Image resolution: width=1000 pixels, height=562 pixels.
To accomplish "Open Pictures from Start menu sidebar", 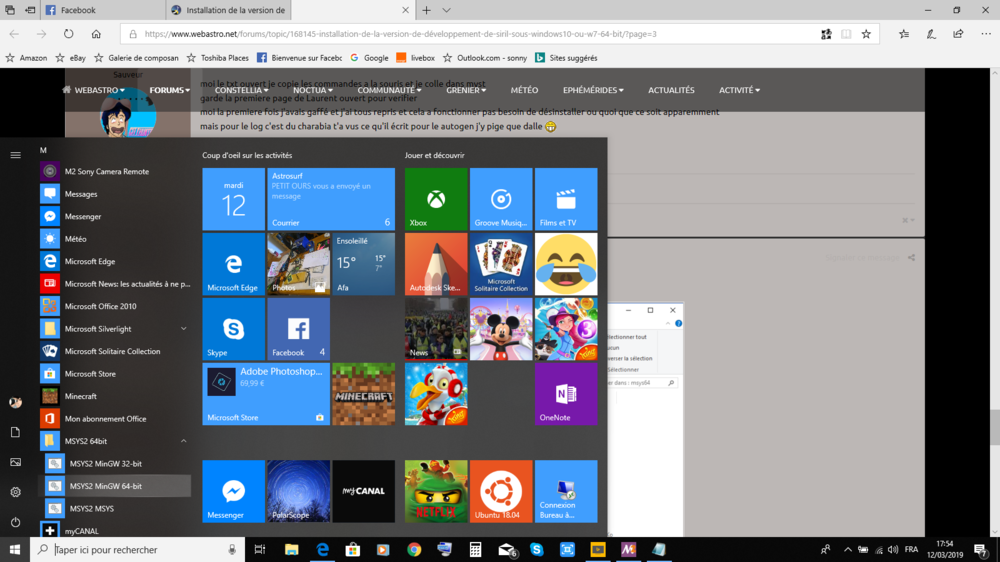I will (15, 462).
